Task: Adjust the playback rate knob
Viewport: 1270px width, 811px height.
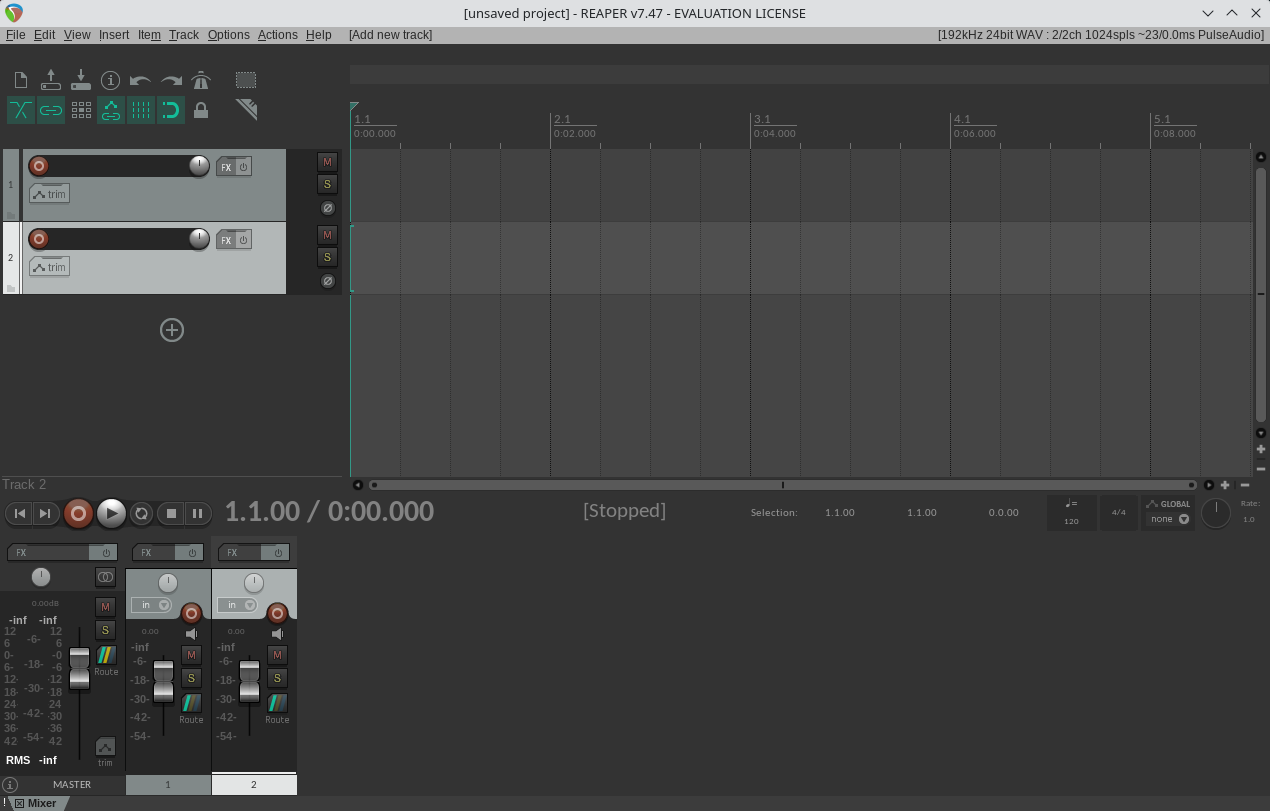Action: point(1216,513)
